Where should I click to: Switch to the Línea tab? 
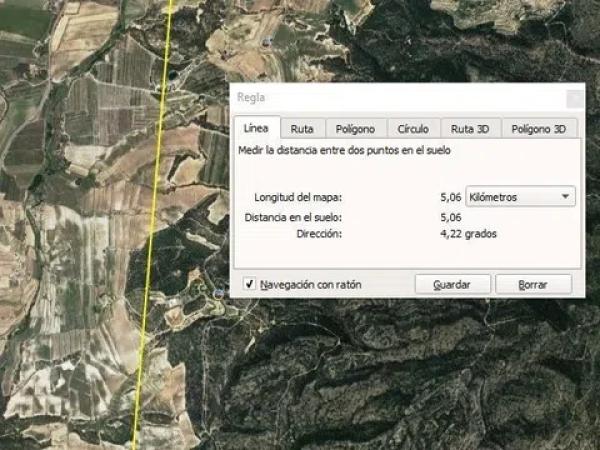pos(256,129)
